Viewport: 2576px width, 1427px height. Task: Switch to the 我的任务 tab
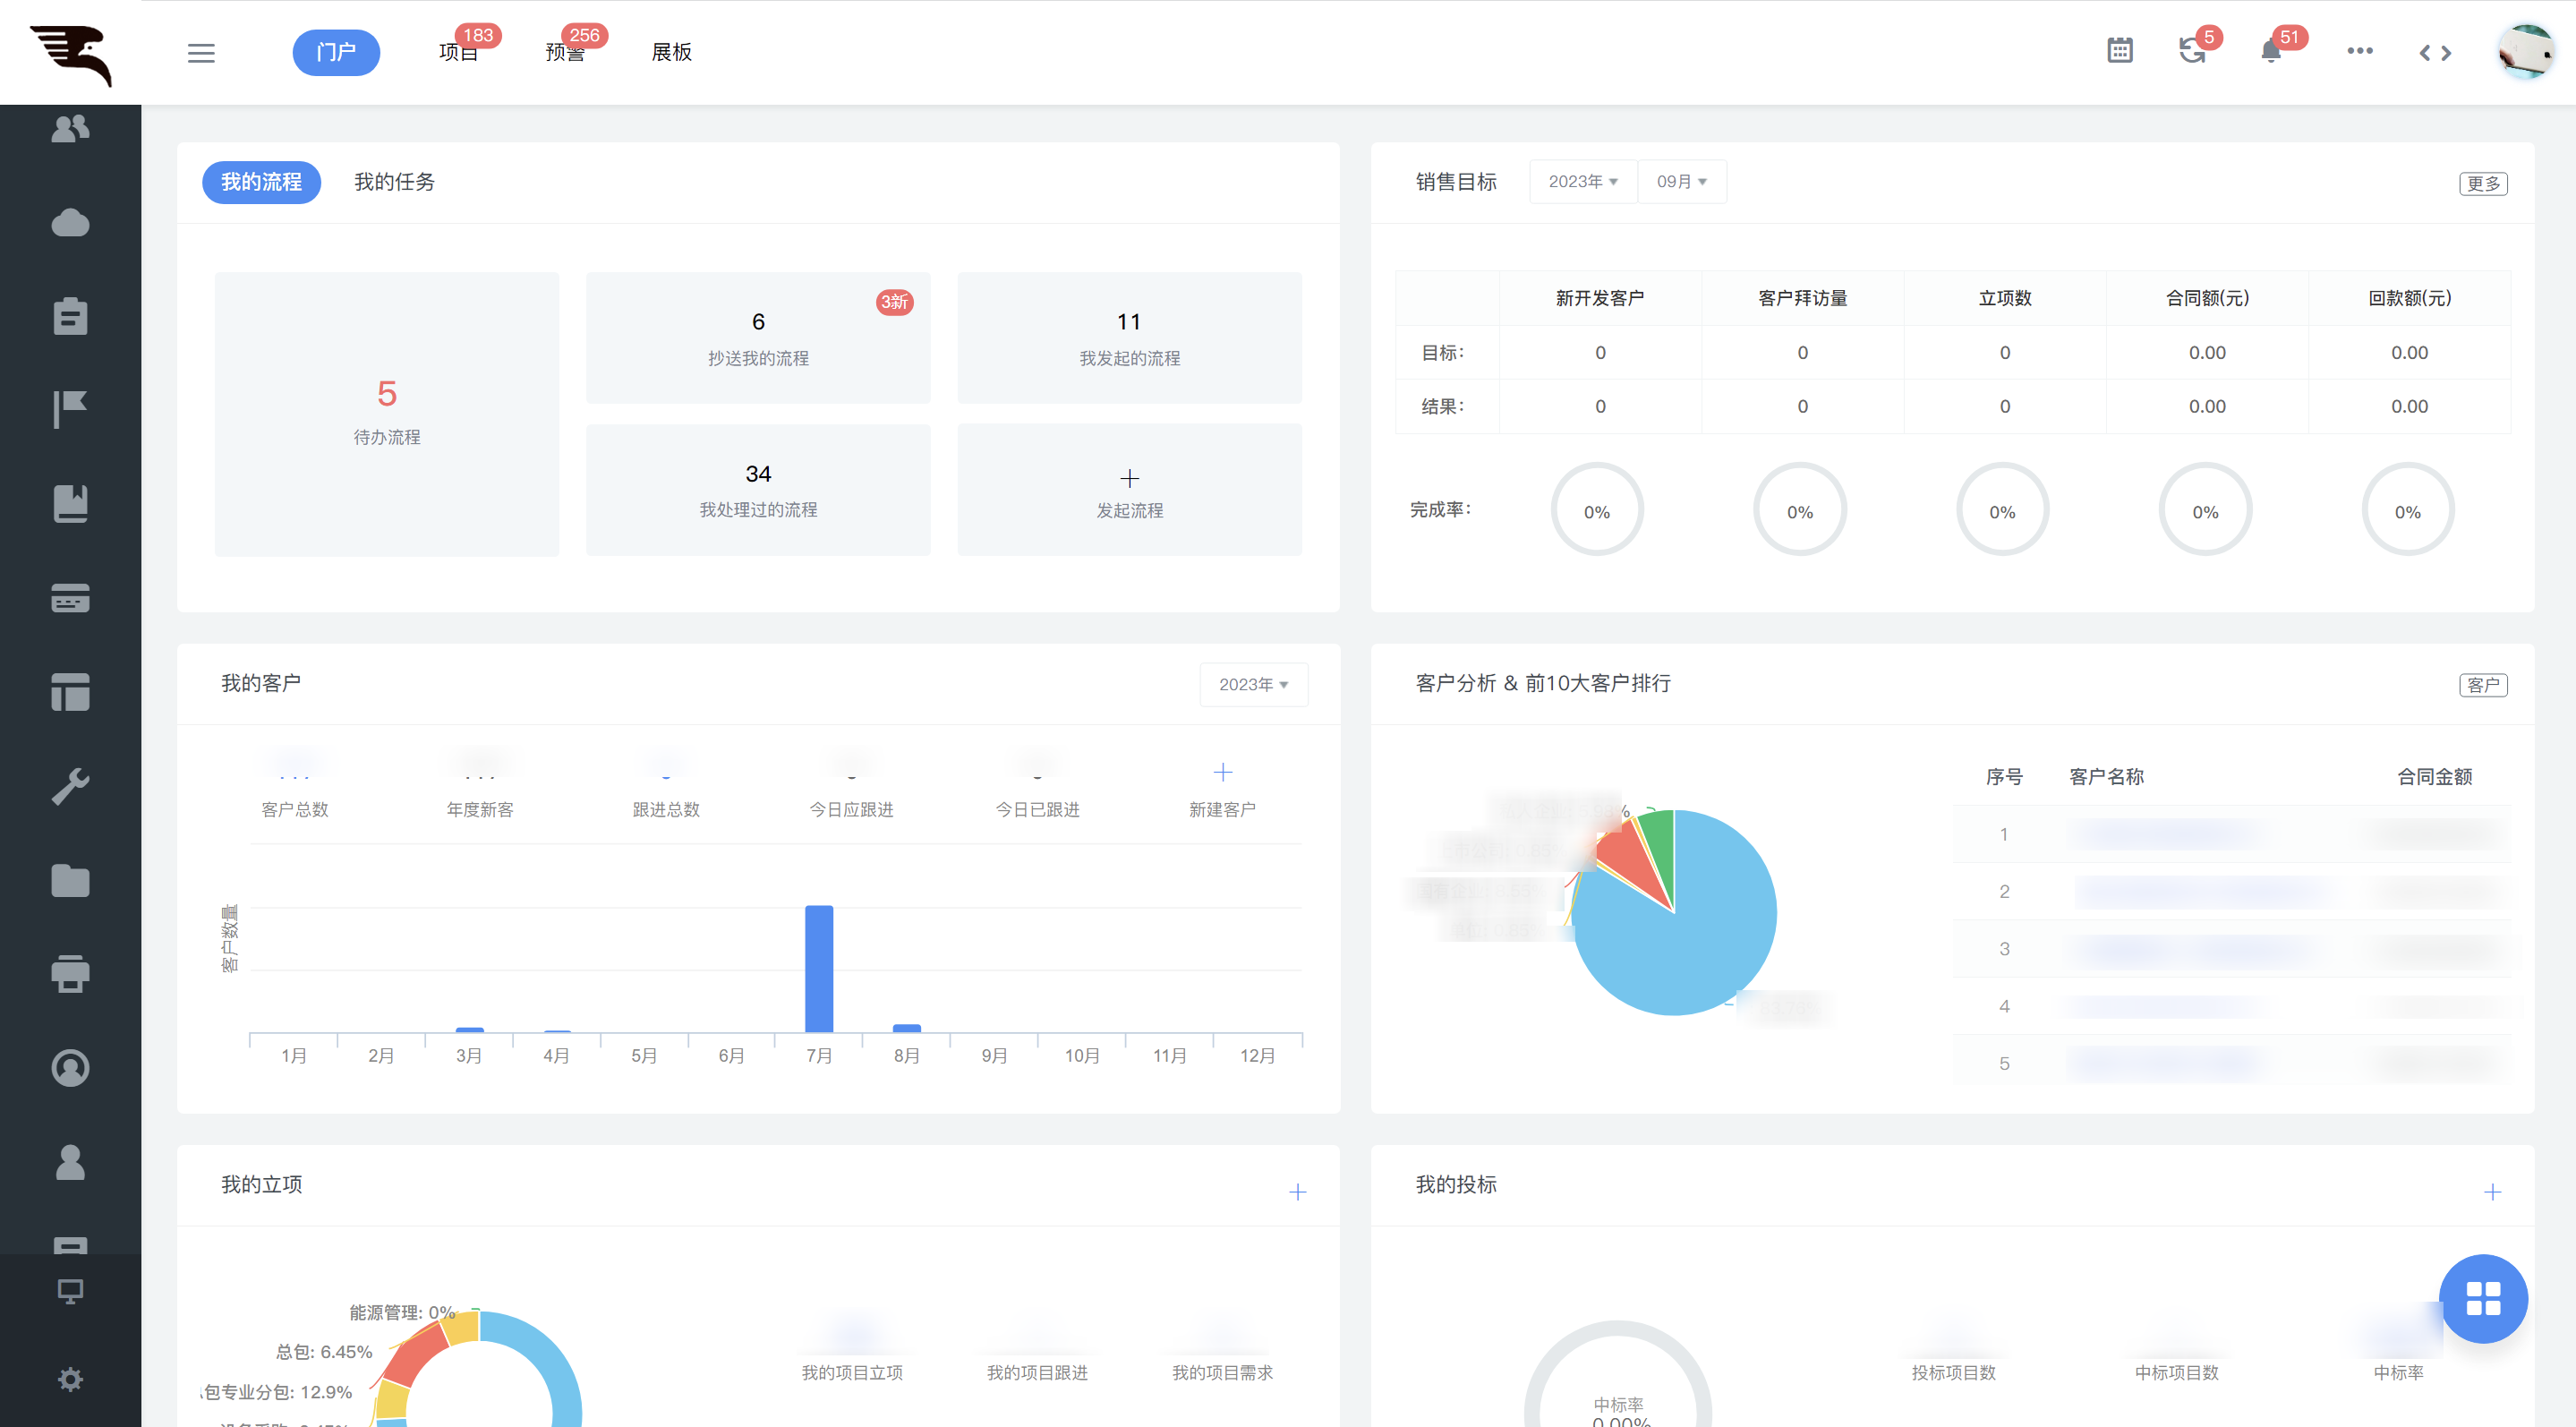click(394, 182)
